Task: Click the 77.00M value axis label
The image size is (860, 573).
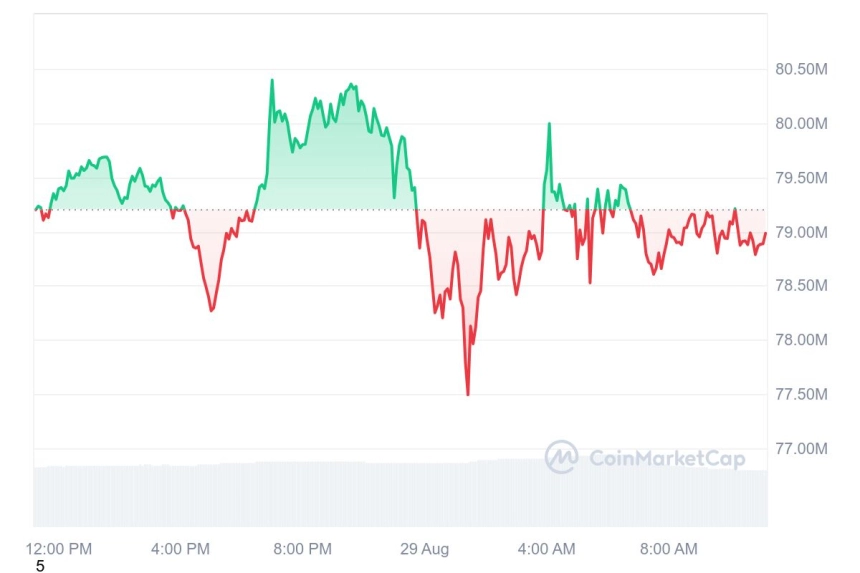Action: 801,449
